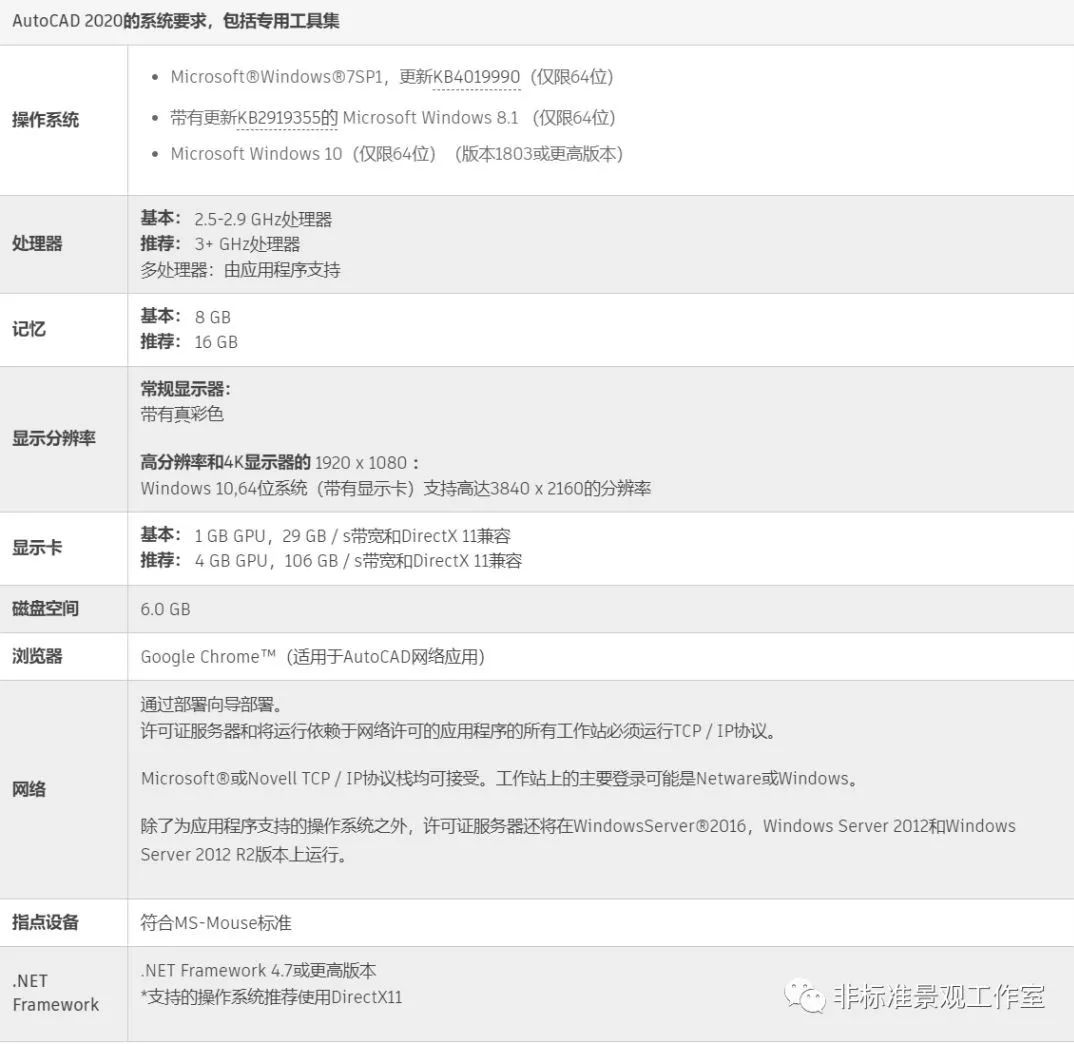Select the Microsoft Windows 8.1 line
The height and width of the screenshot is (1044, 1074).
pos(393,118)
